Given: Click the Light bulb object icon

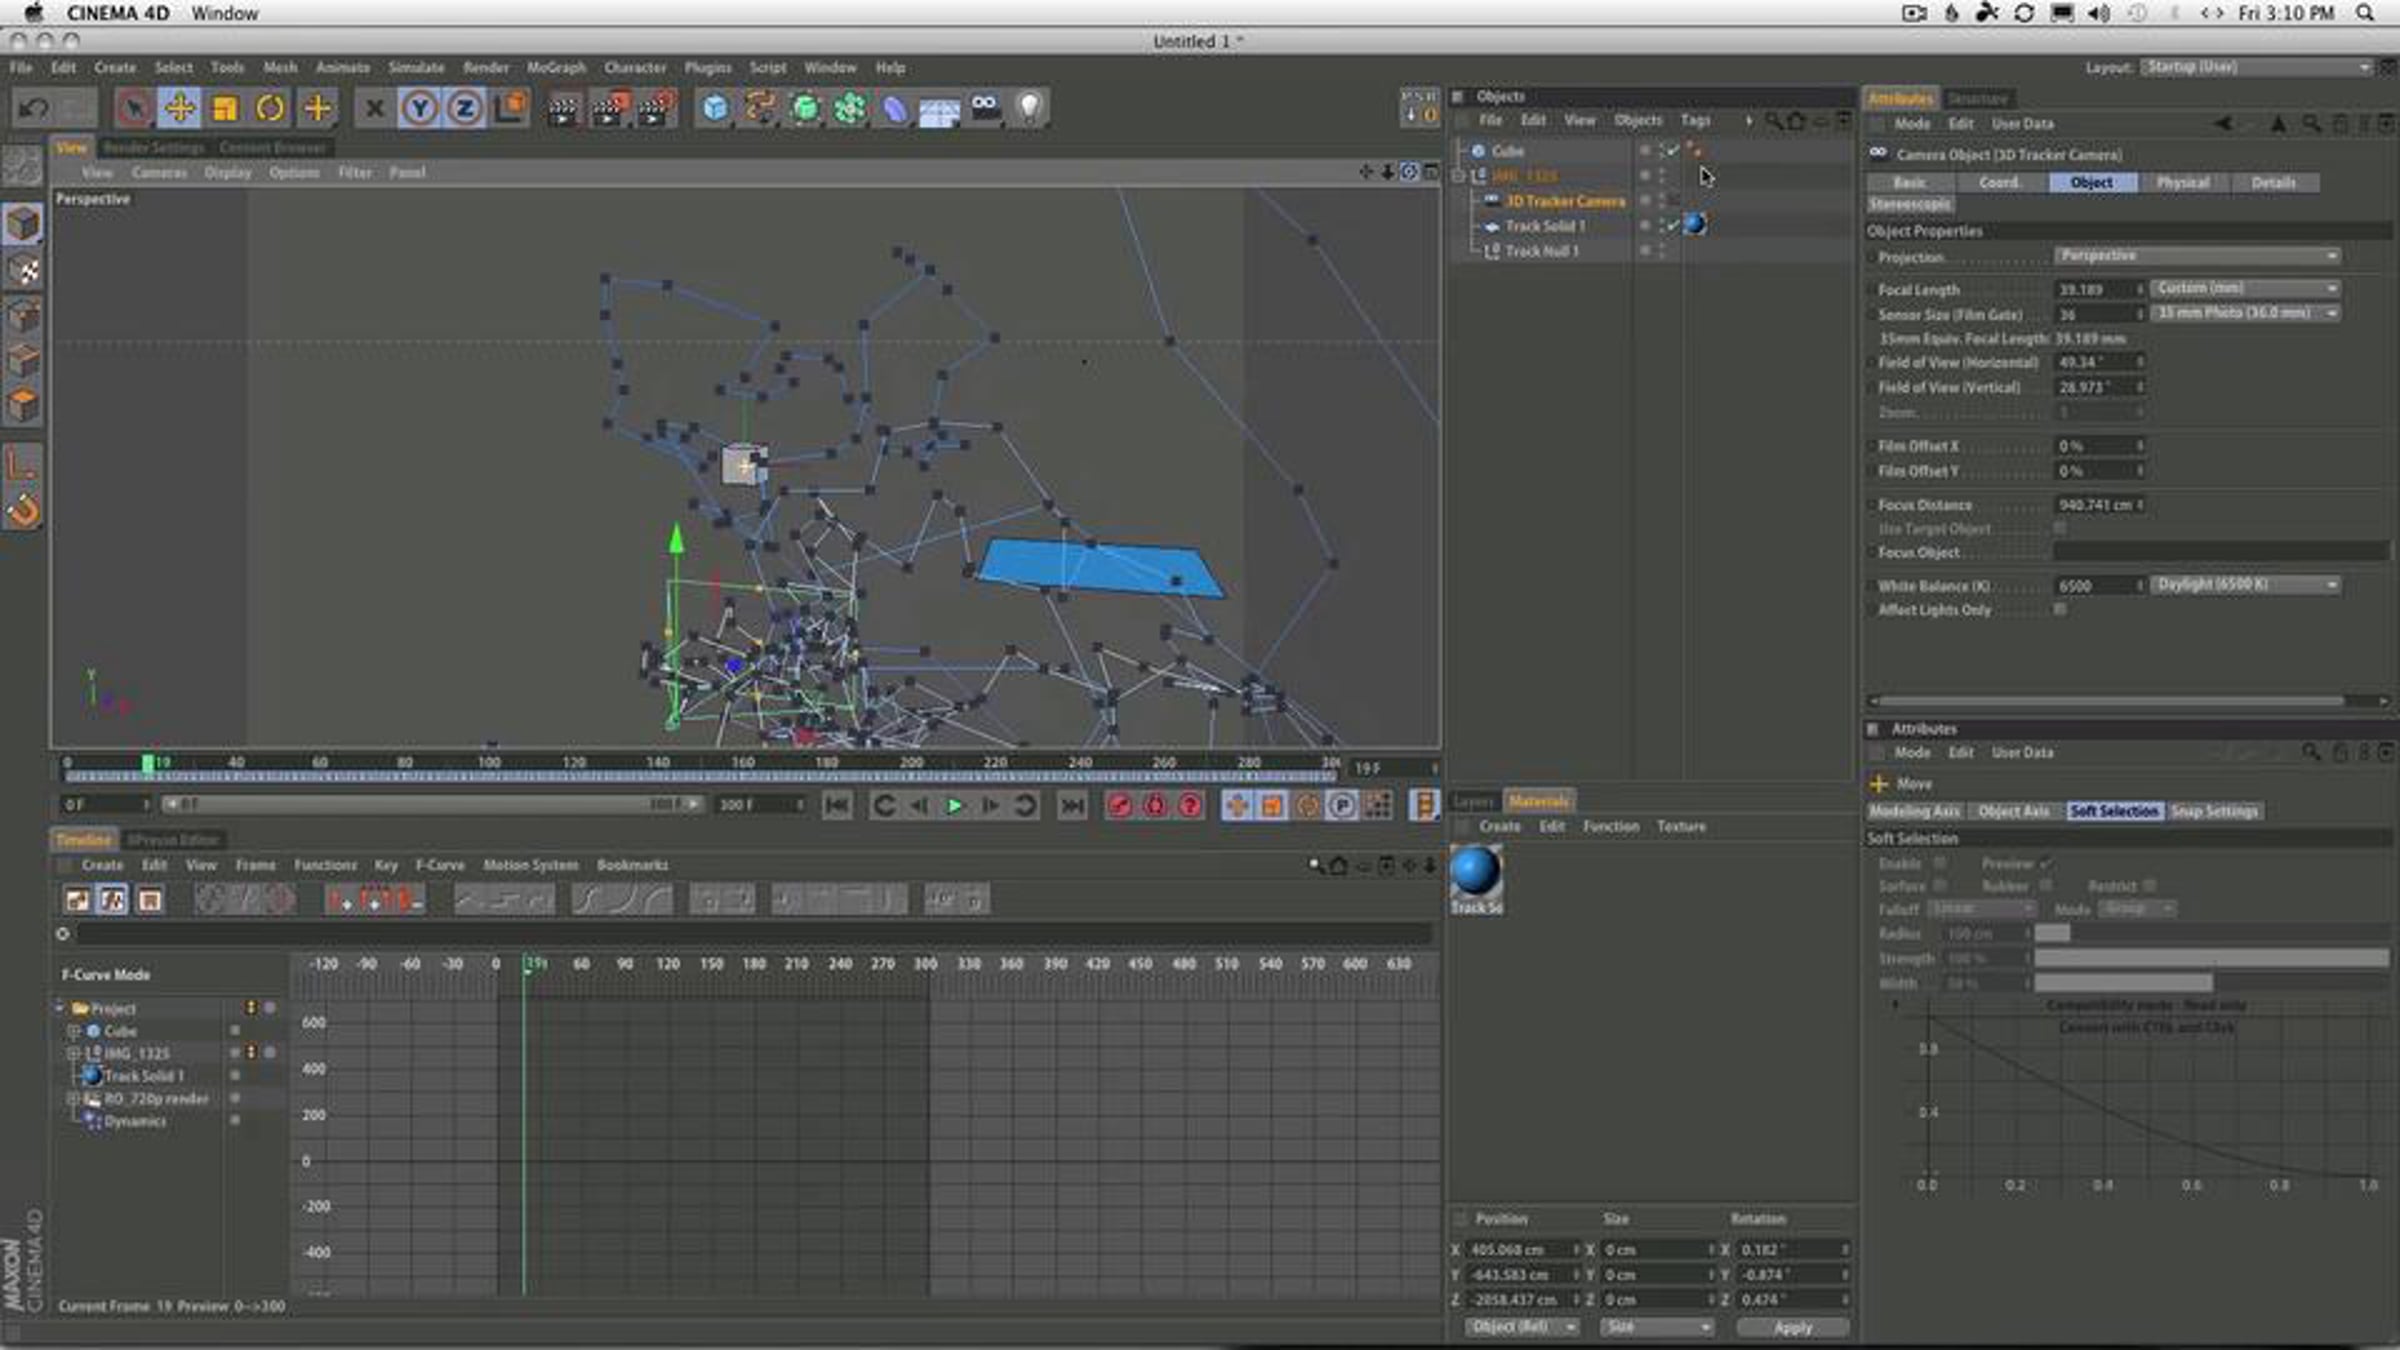Looking at the screenshot, I should [x=1029, y=108].
